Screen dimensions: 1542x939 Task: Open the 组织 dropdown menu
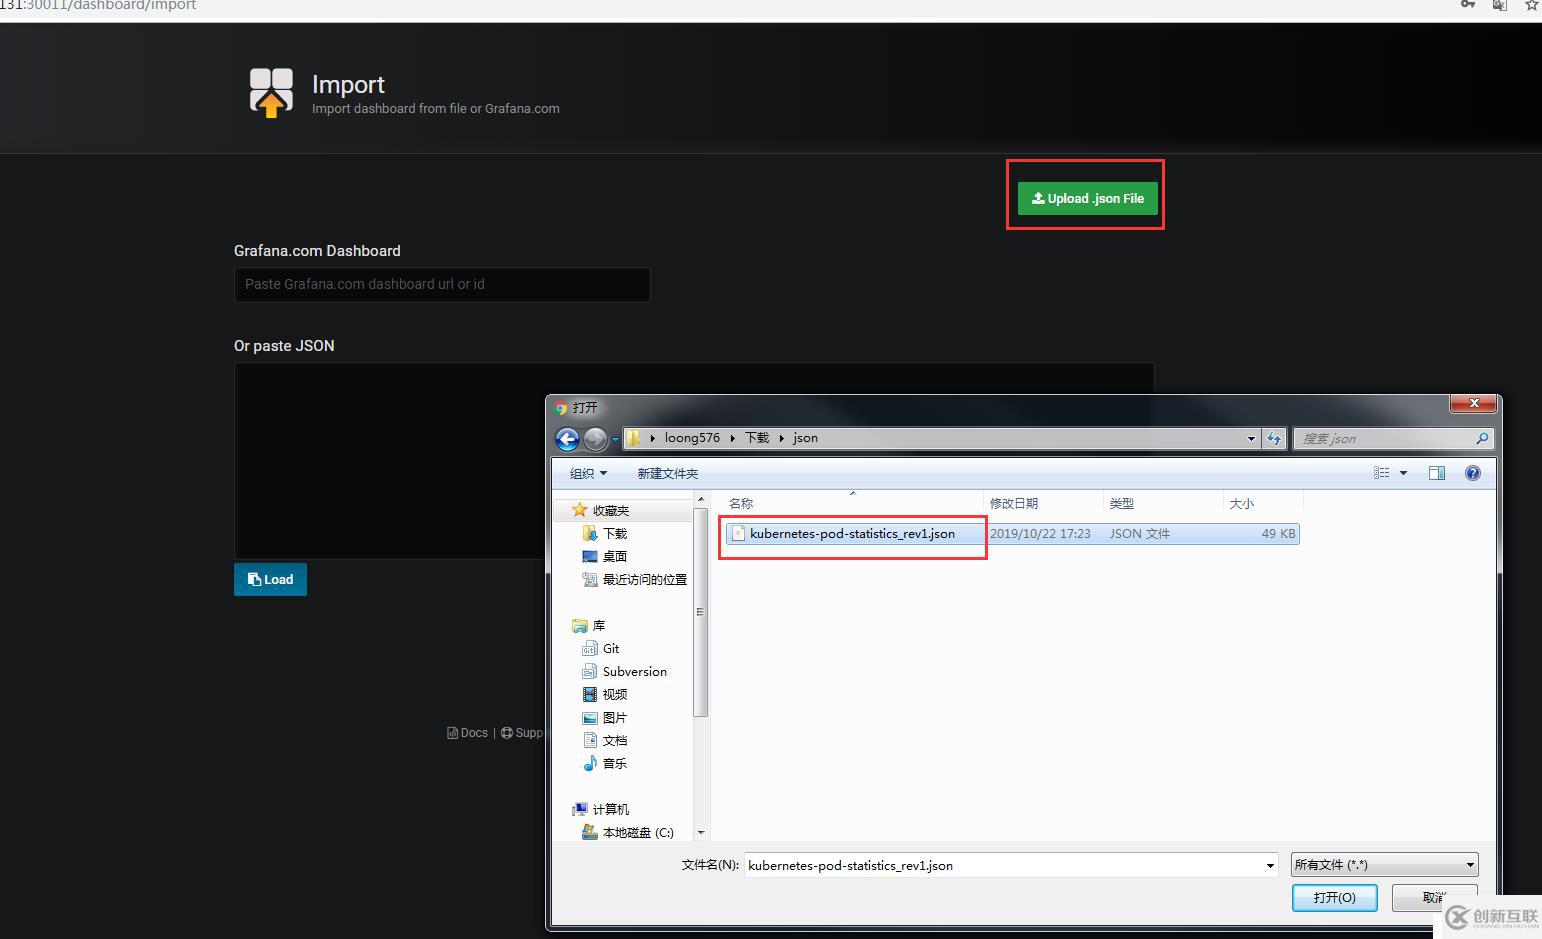point(588,473)
